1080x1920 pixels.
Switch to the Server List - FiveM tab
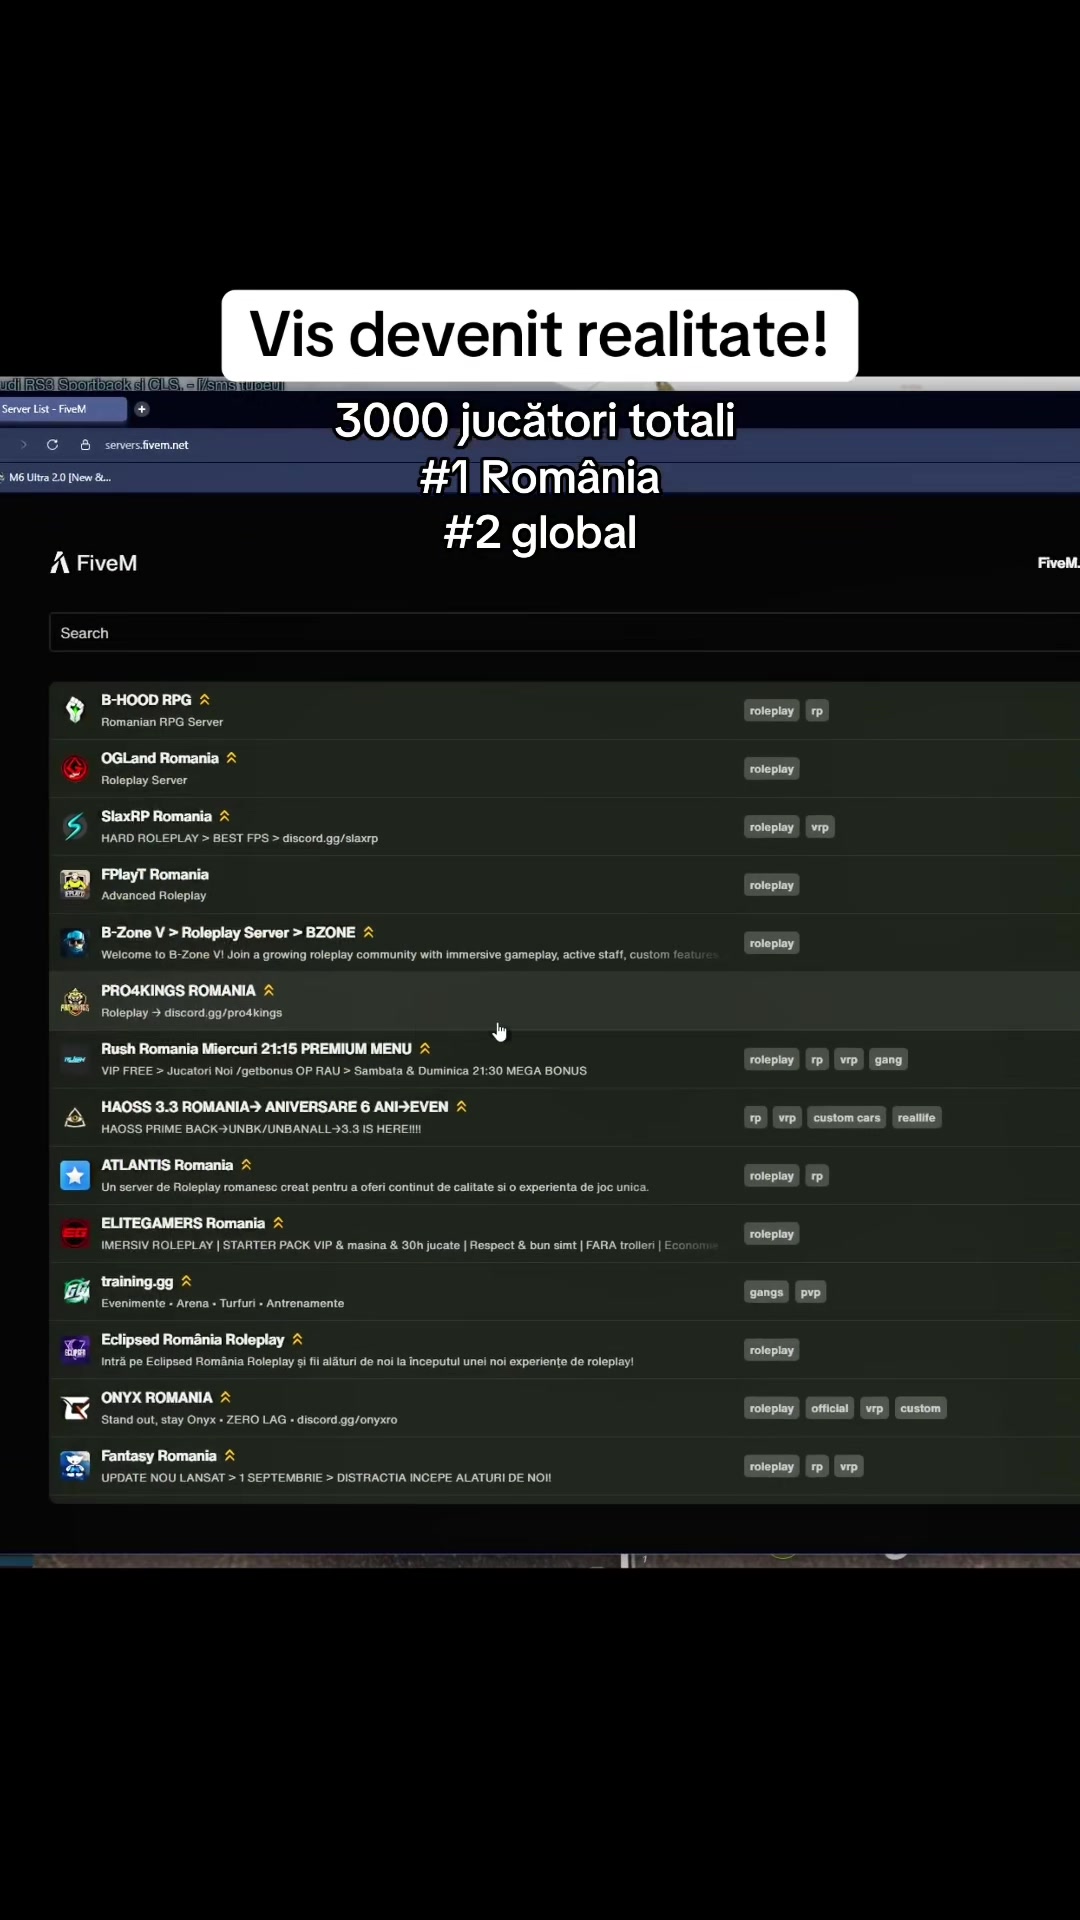[x=61, y=409]
